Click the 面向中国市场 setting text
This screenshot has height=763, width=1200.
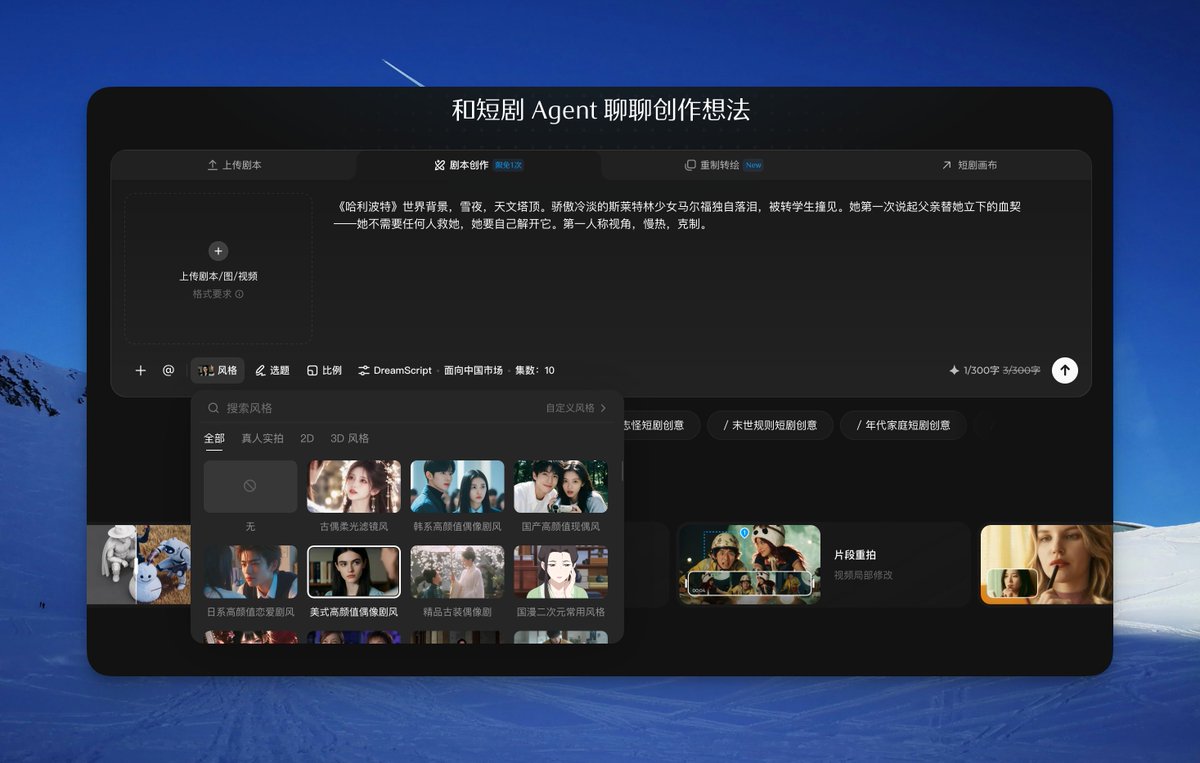click(x=473, y=370)
